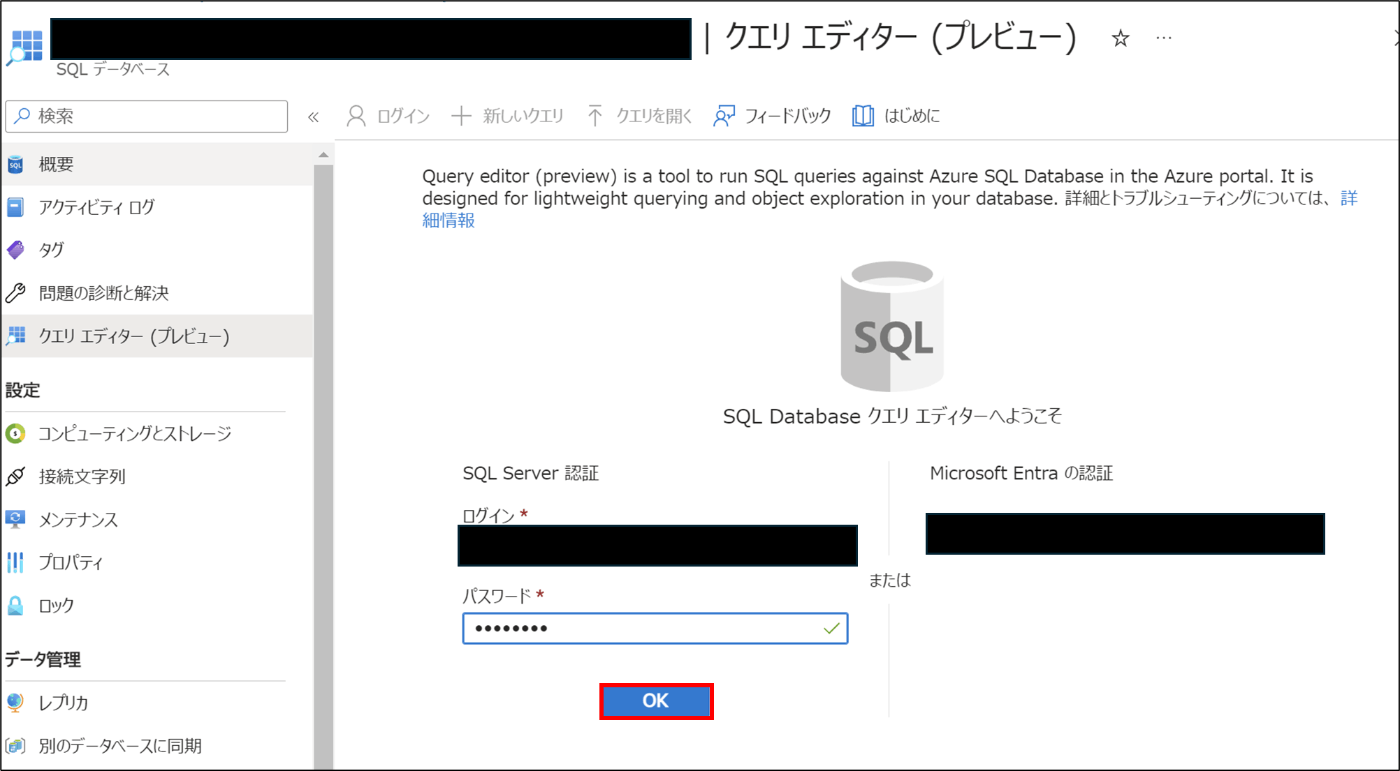
Task: Open はじめに from the toolbar
Action: pos(896,116)
